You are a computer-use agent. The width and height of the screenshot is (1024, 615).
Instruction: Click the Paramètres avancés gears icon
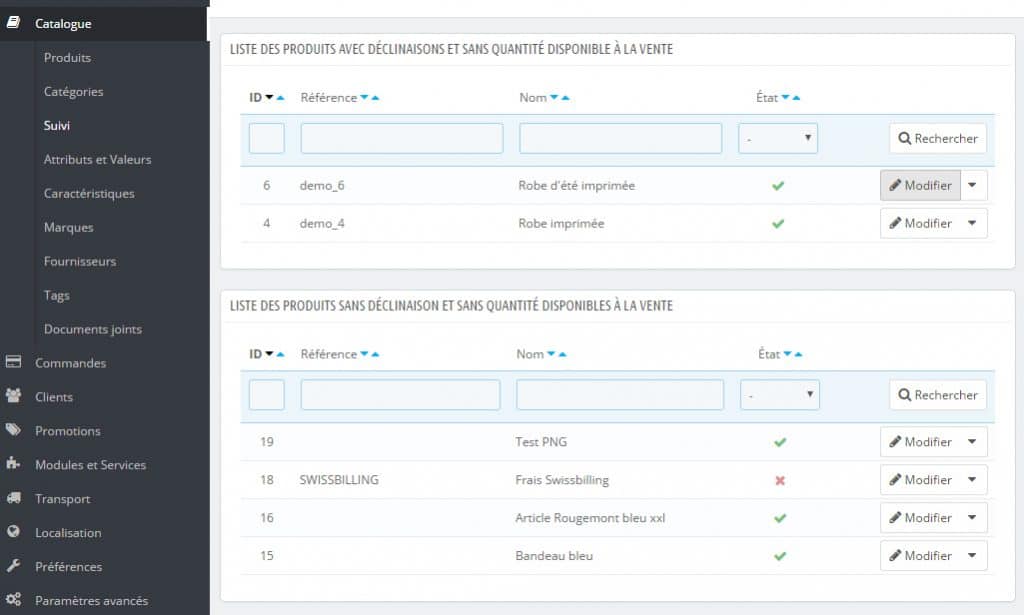click(13, 599)
